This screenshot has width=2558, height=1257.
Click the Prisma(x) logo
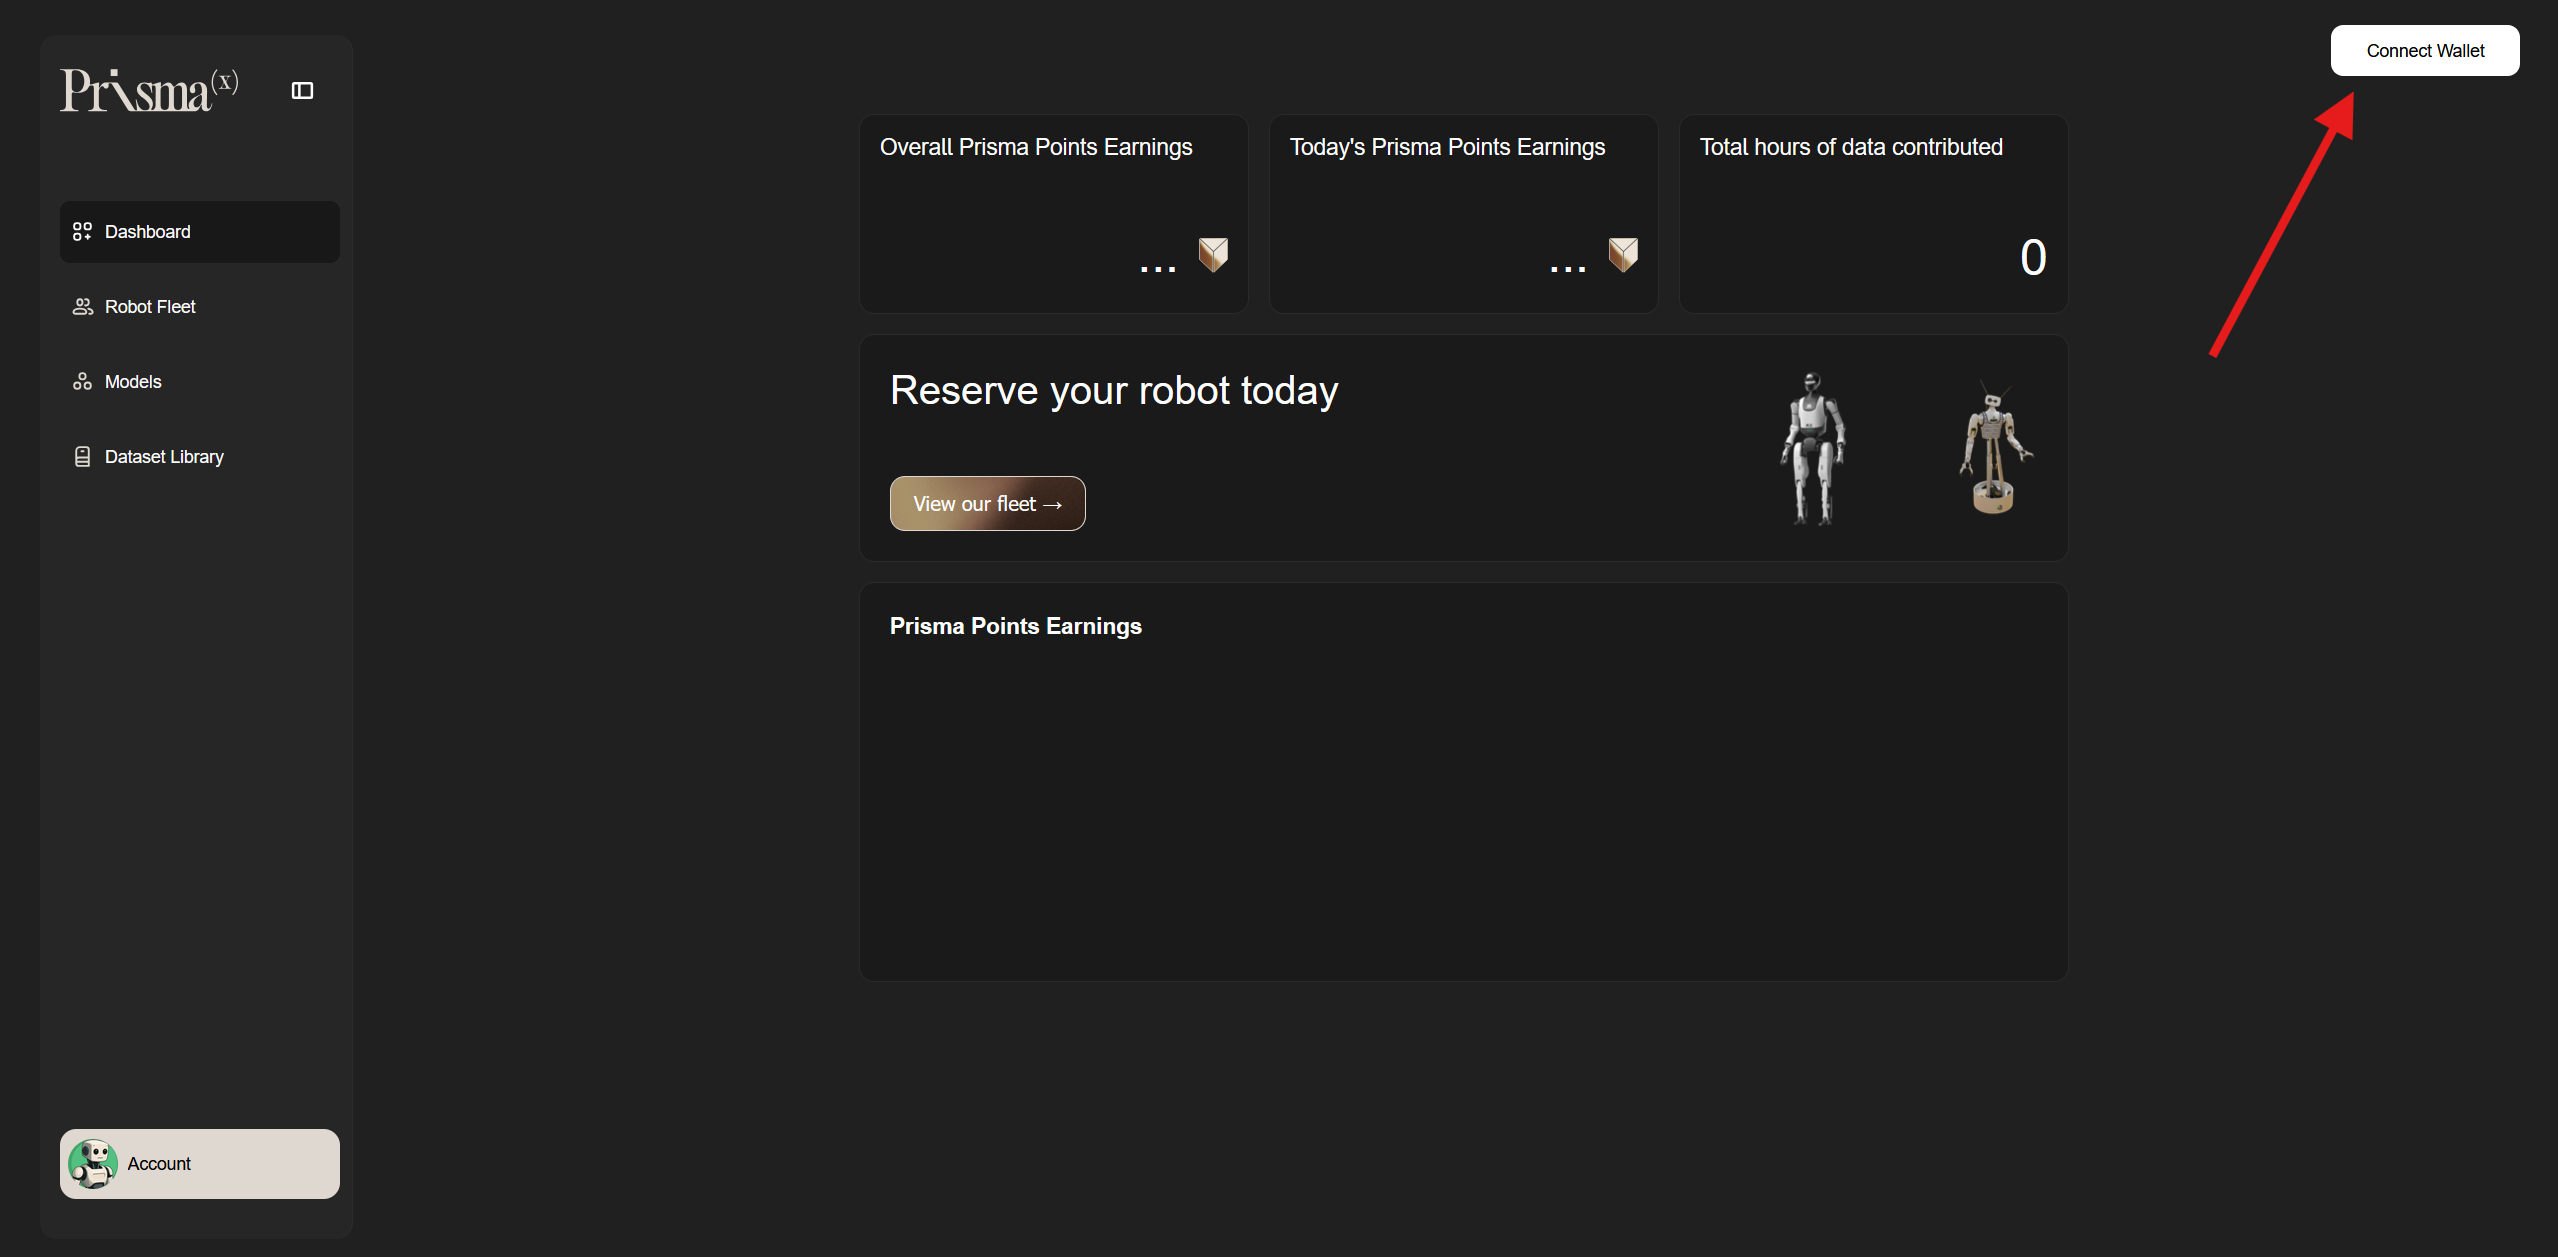[149, 90]
